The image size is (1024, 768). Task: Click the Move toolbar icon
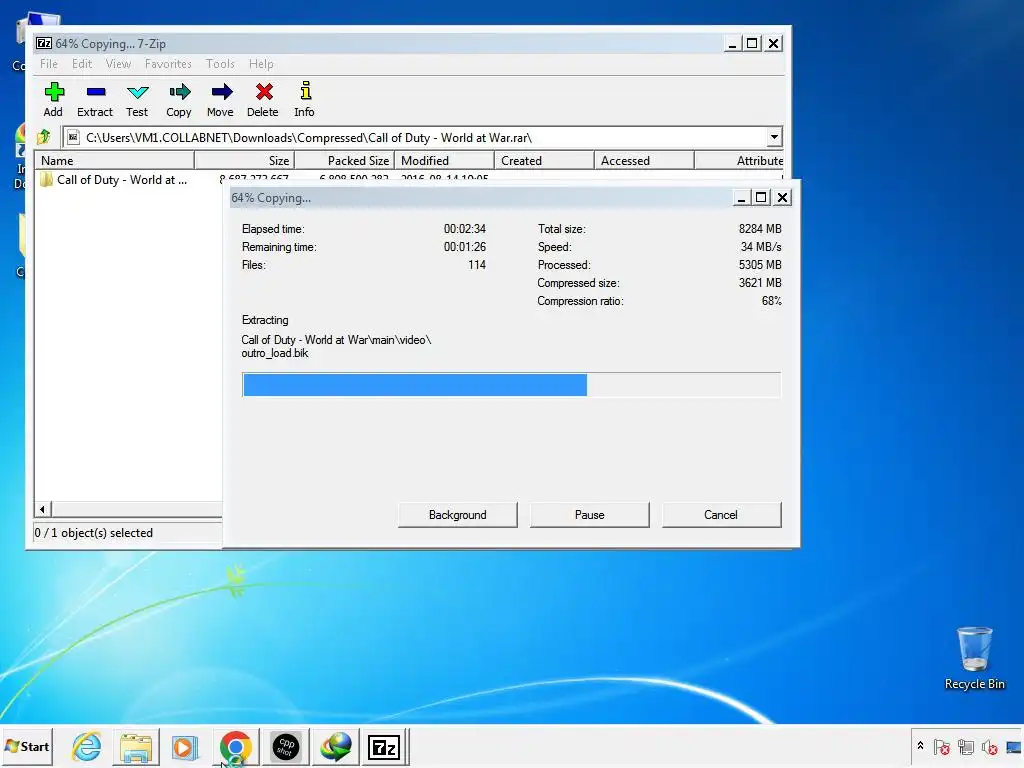(221, 99)
